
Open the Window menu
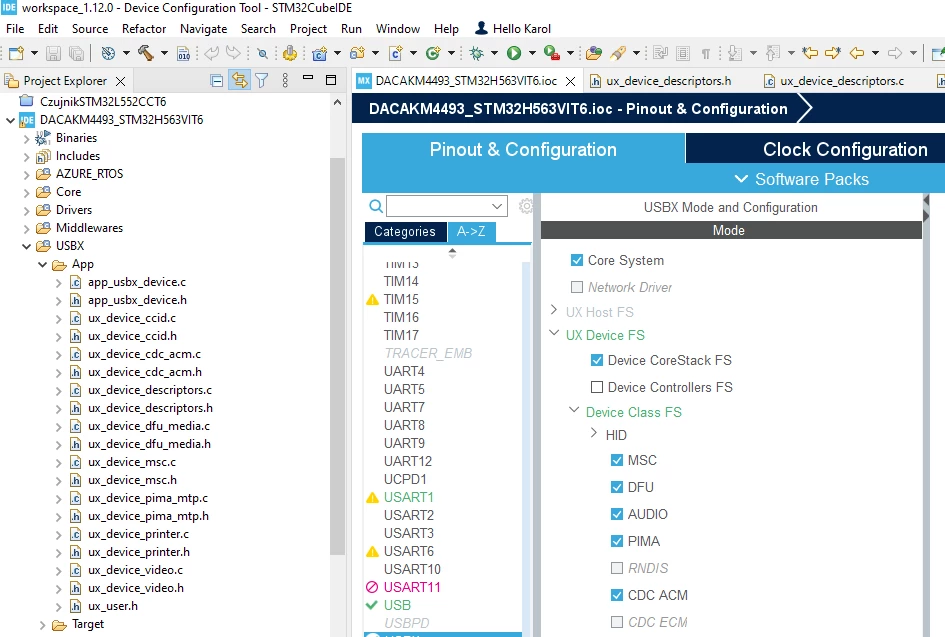pyautogui.click(x=398, y=28)
